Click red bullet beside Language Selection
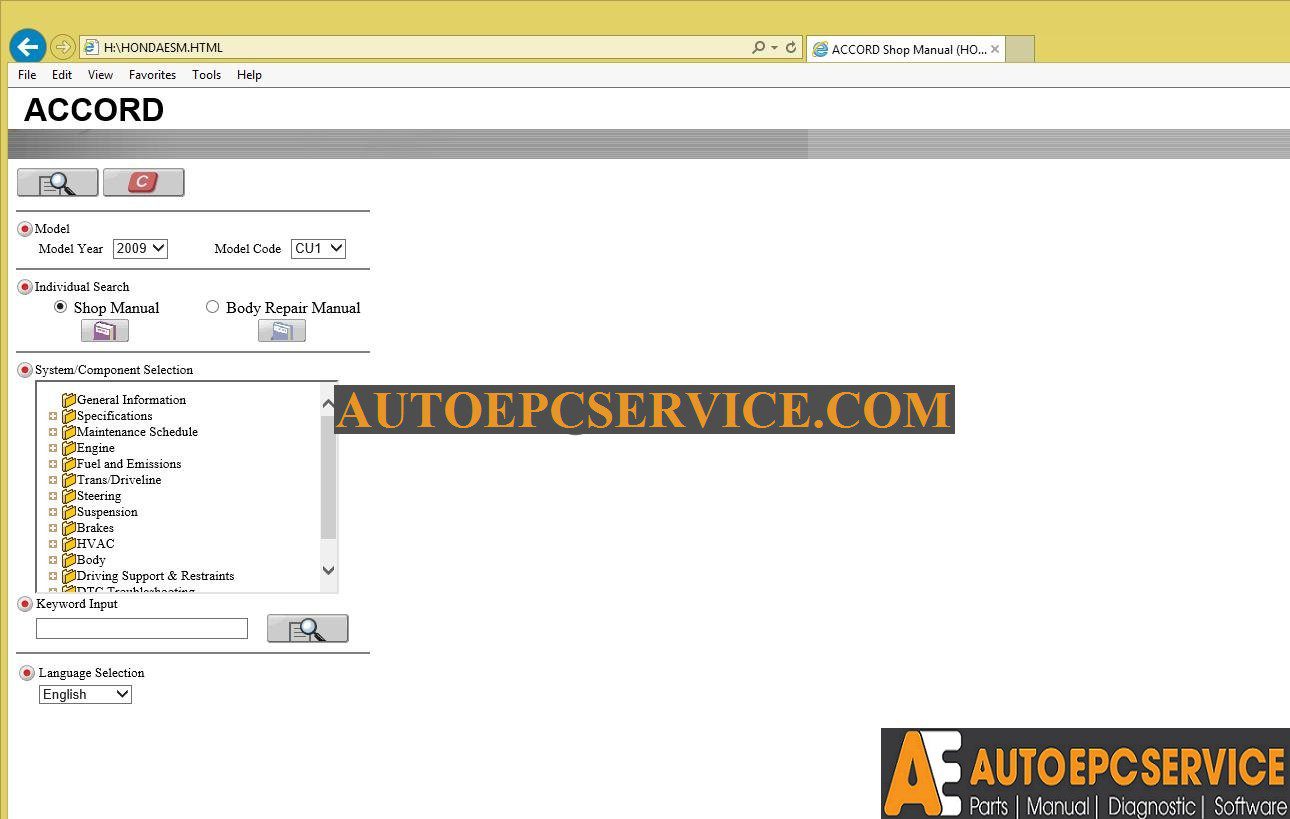The width and height of the screenshot is (1290, 819). click(x=27, y=673)
